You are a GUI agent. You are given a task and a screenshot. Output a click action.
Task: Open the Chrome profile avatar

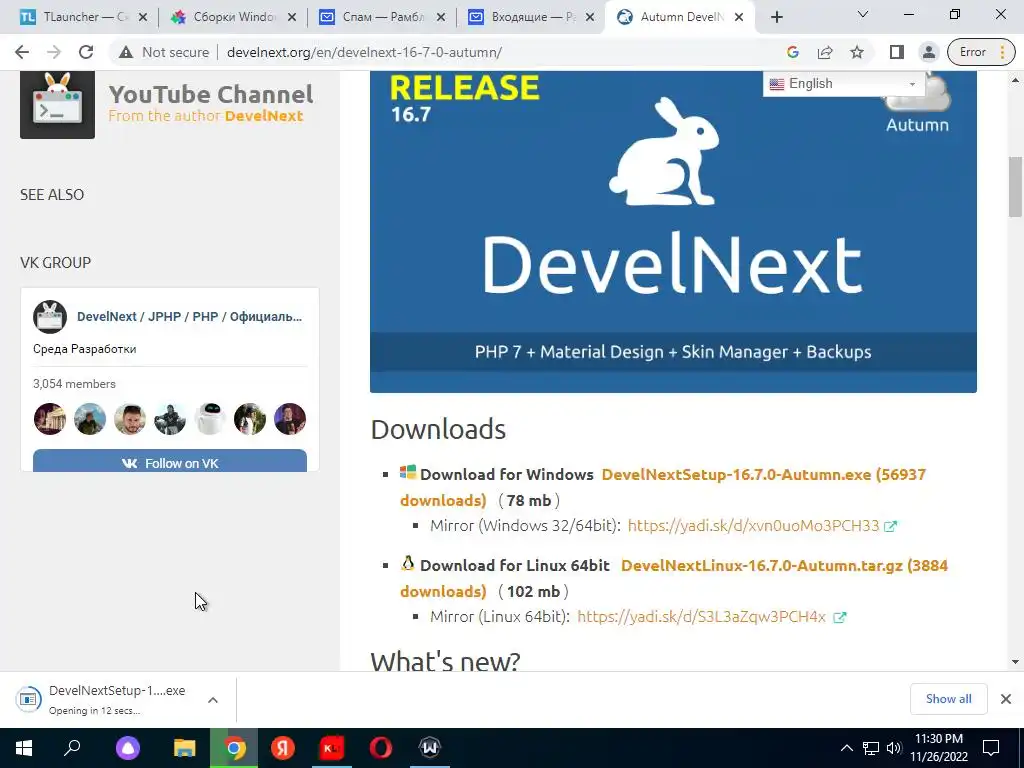928,52
